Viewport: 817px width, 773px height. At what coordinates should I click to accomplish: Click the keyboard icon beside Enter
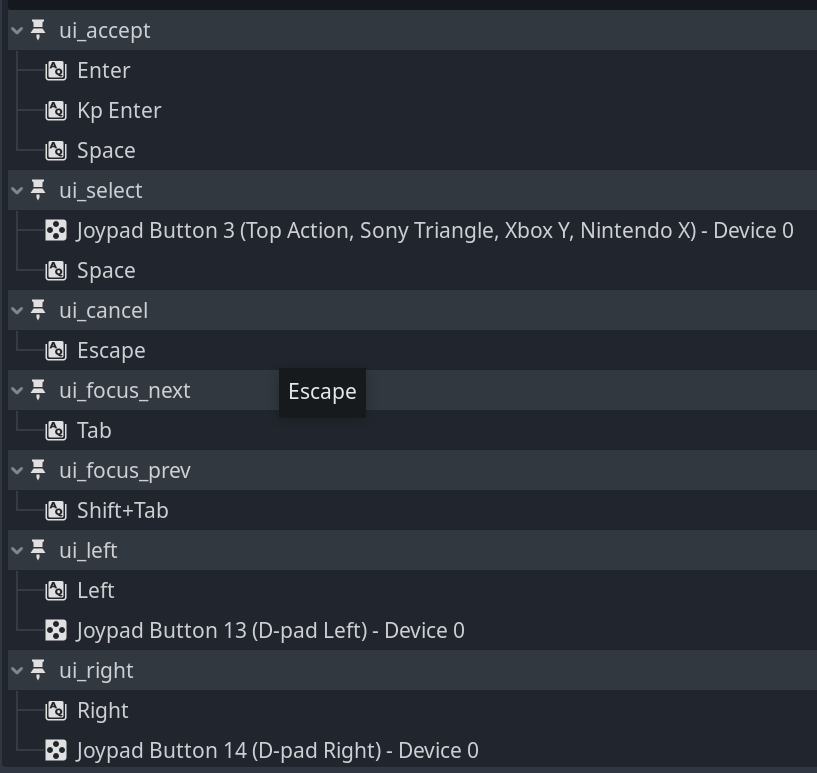(55, 70)
